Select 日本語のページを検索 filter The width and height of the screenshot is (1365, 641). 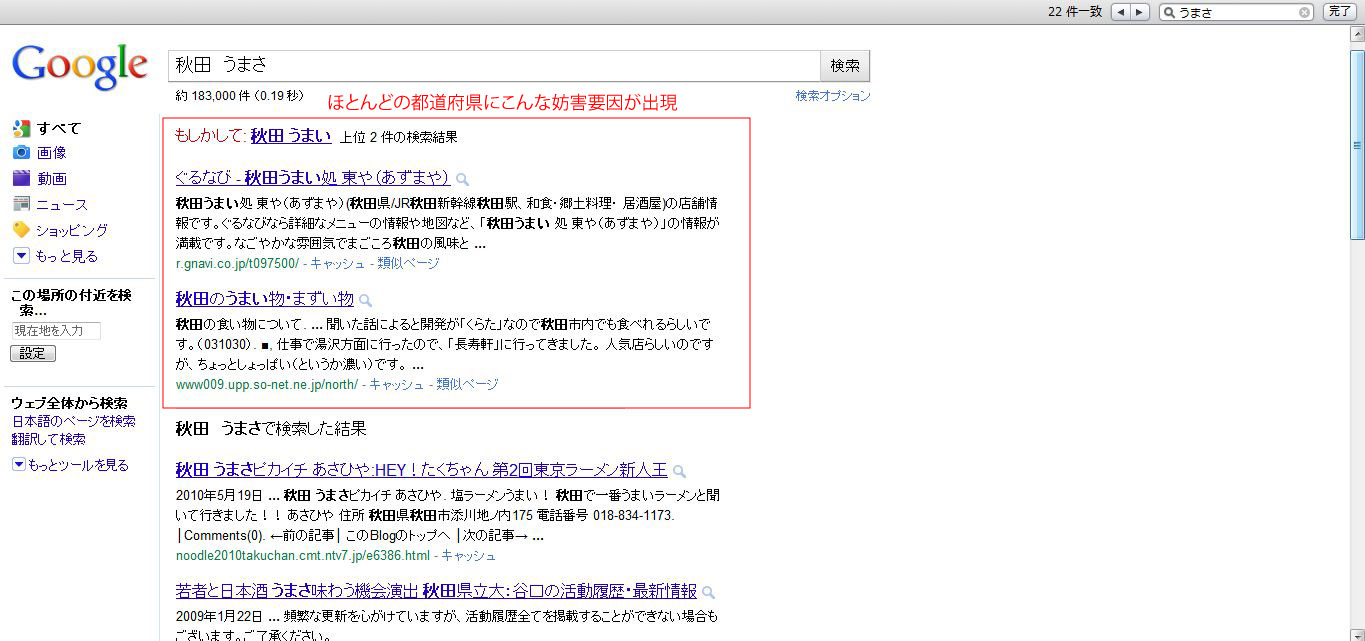tap(73, 422)
